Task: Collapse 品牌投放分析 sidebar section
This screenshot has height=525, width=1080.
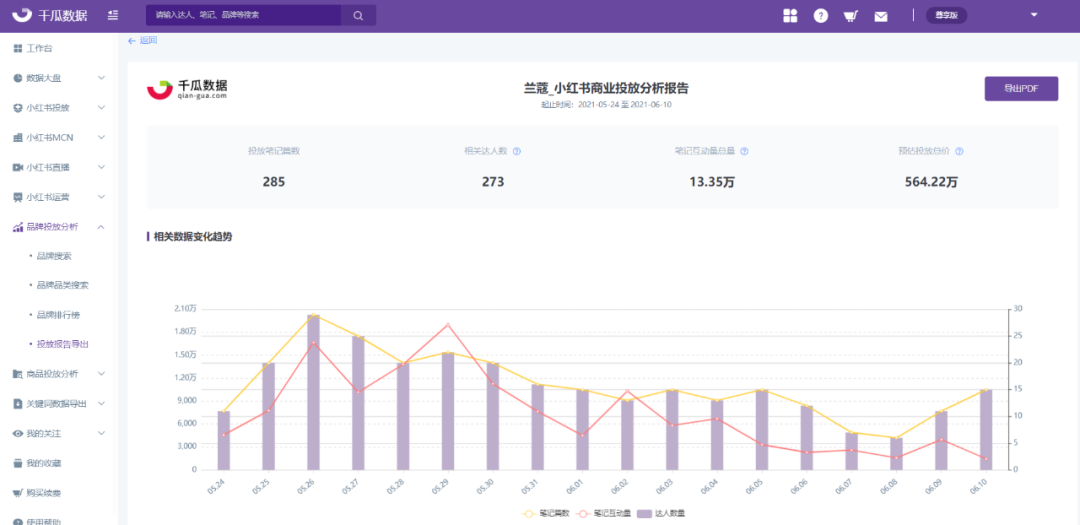Action: (x=59, y=226)
